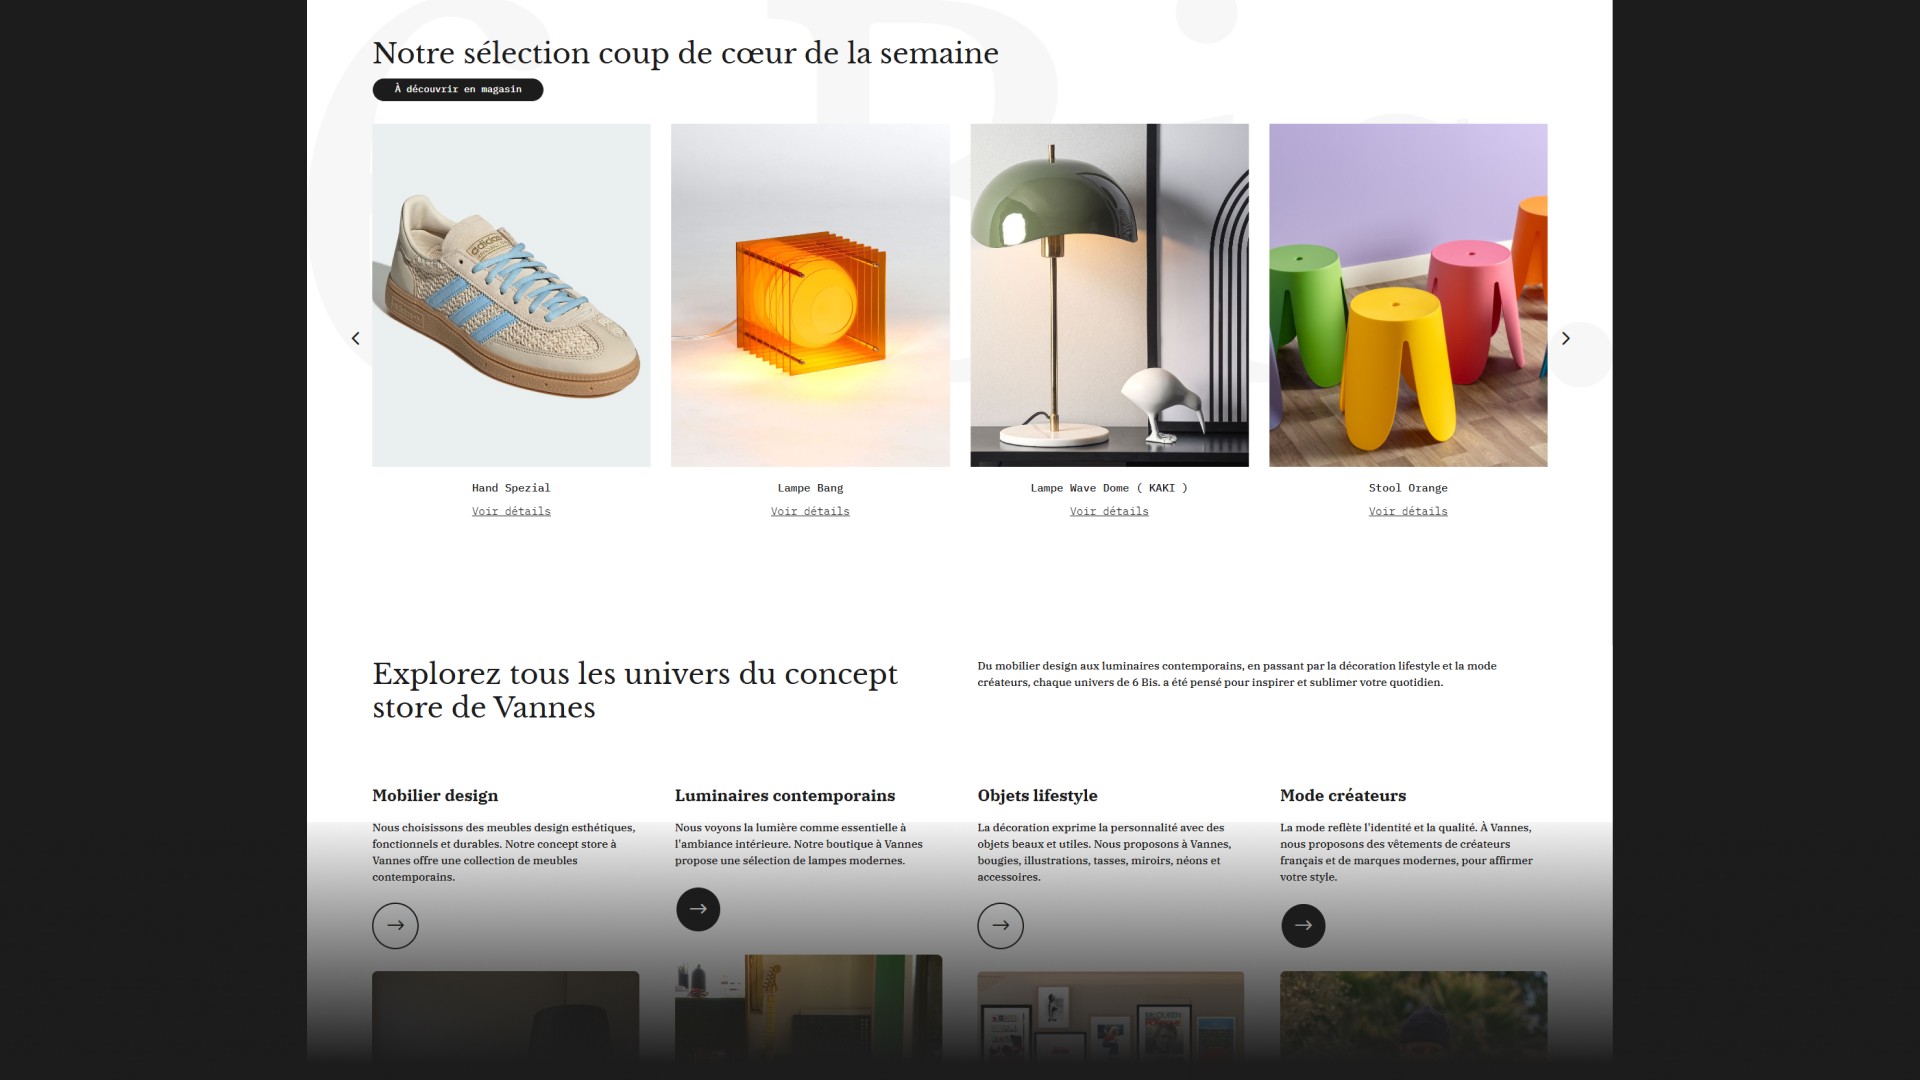1920x1080 pixels.
Task: Open Luminaires contemporains via its arrow icon
Action: 698,909
